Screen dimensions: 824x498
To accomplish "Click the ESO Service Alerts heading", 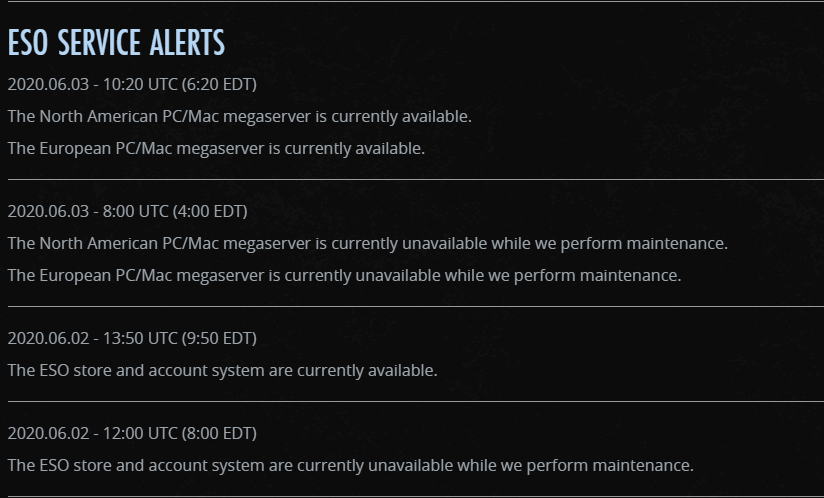I will pyautogui.click(x=116, y=43).
